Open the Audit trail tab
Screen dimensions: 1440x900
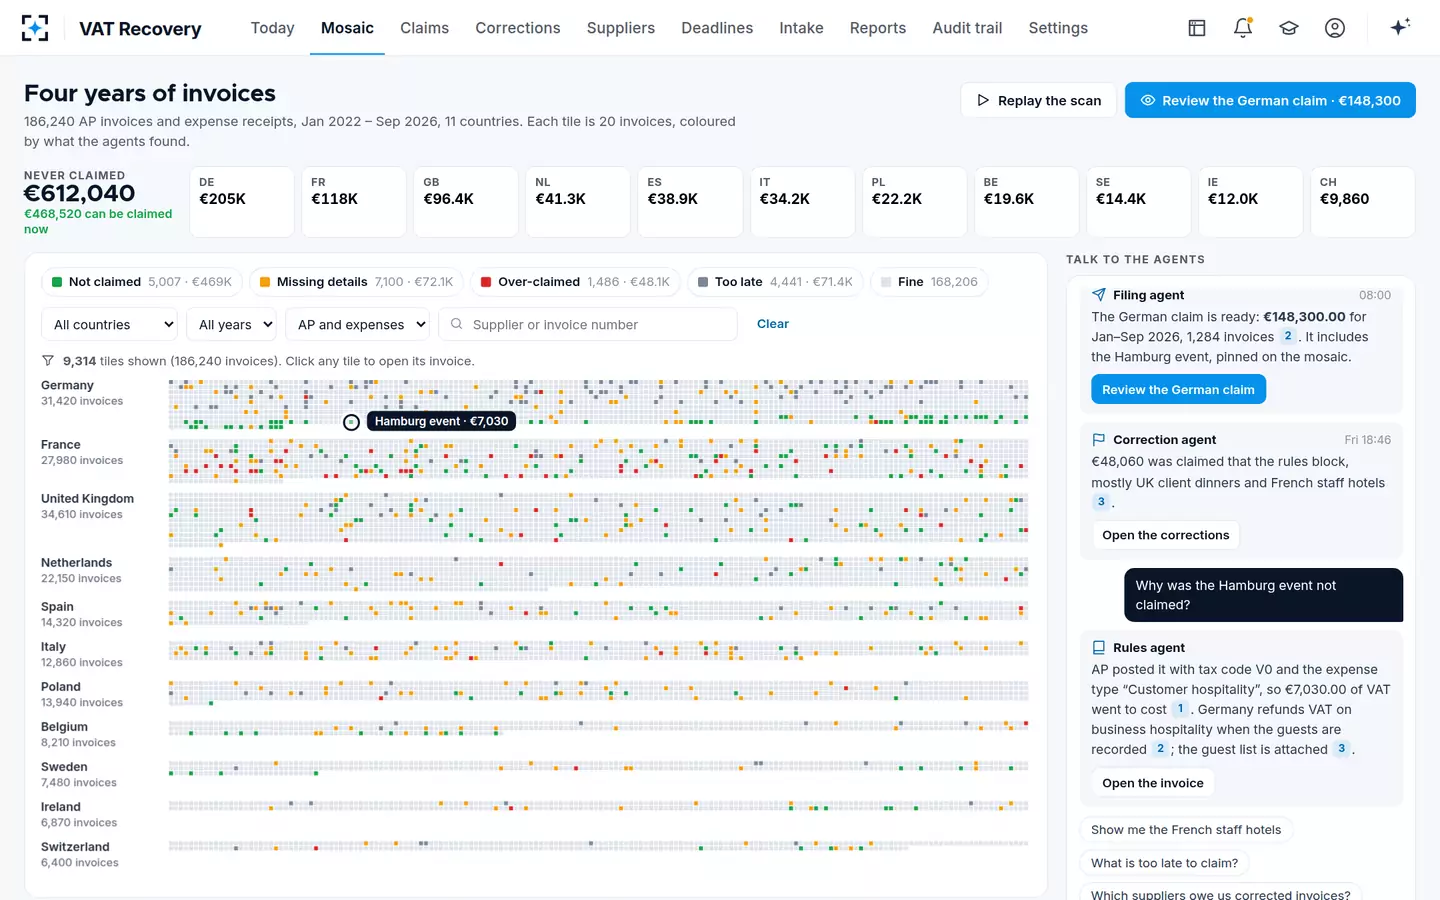click(x=967, y=28)
